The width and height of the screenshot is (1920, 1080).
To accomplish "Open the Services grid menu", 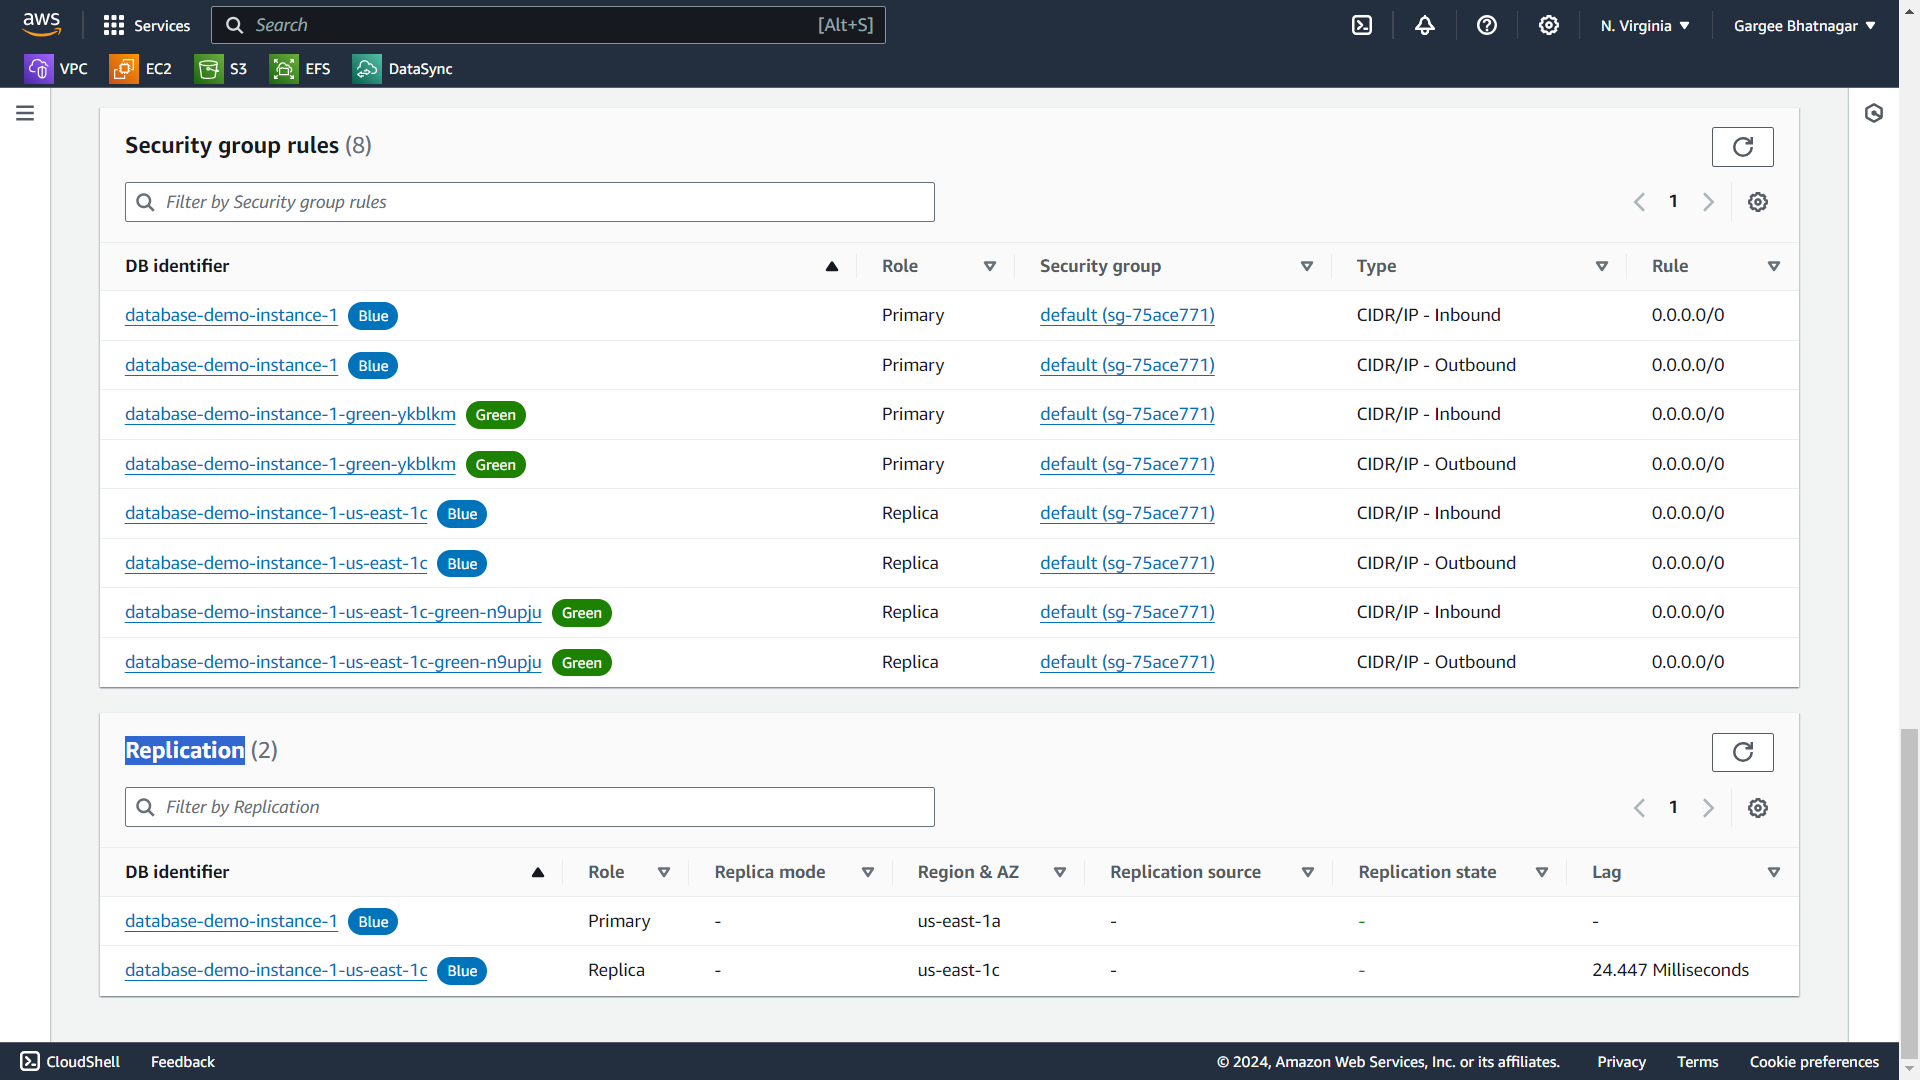I will point(146,25).
